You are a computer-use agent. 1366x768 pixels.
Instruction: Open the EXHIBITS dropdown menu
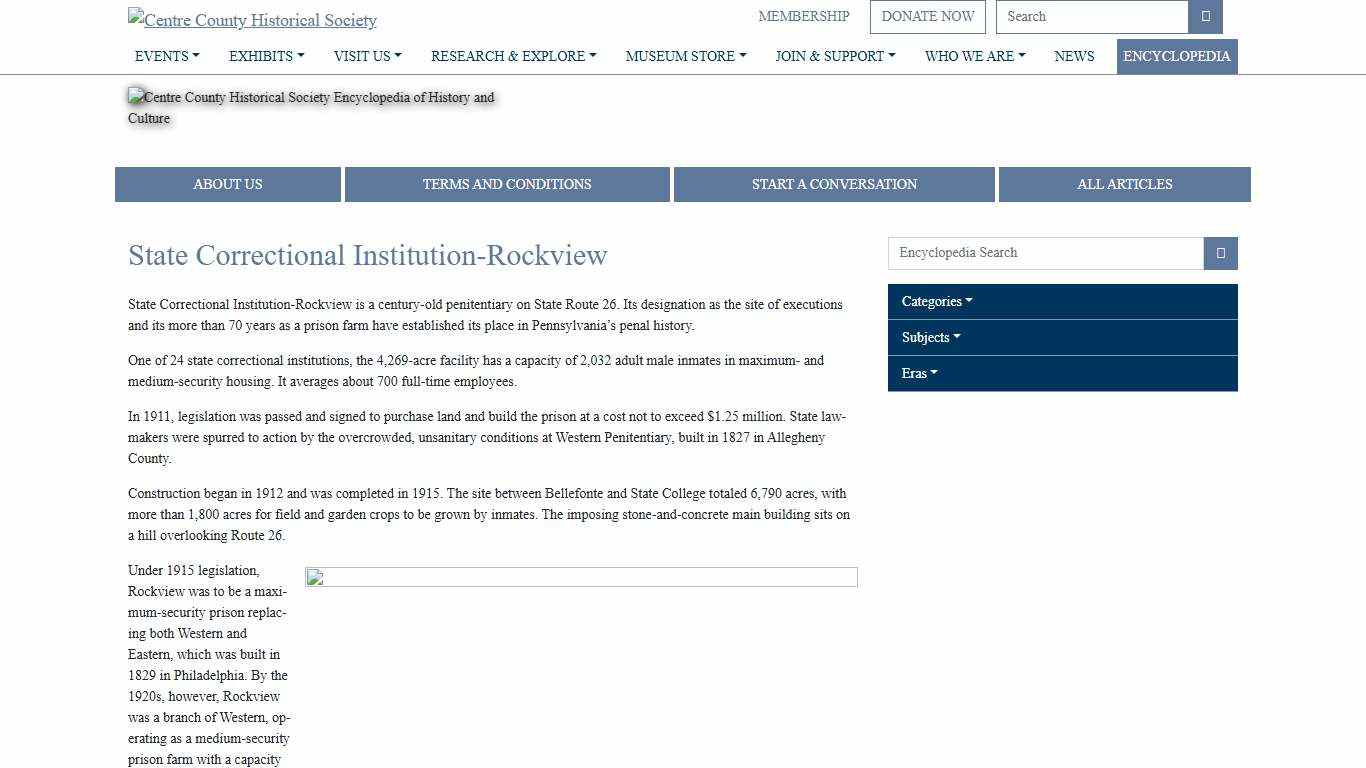265,56
